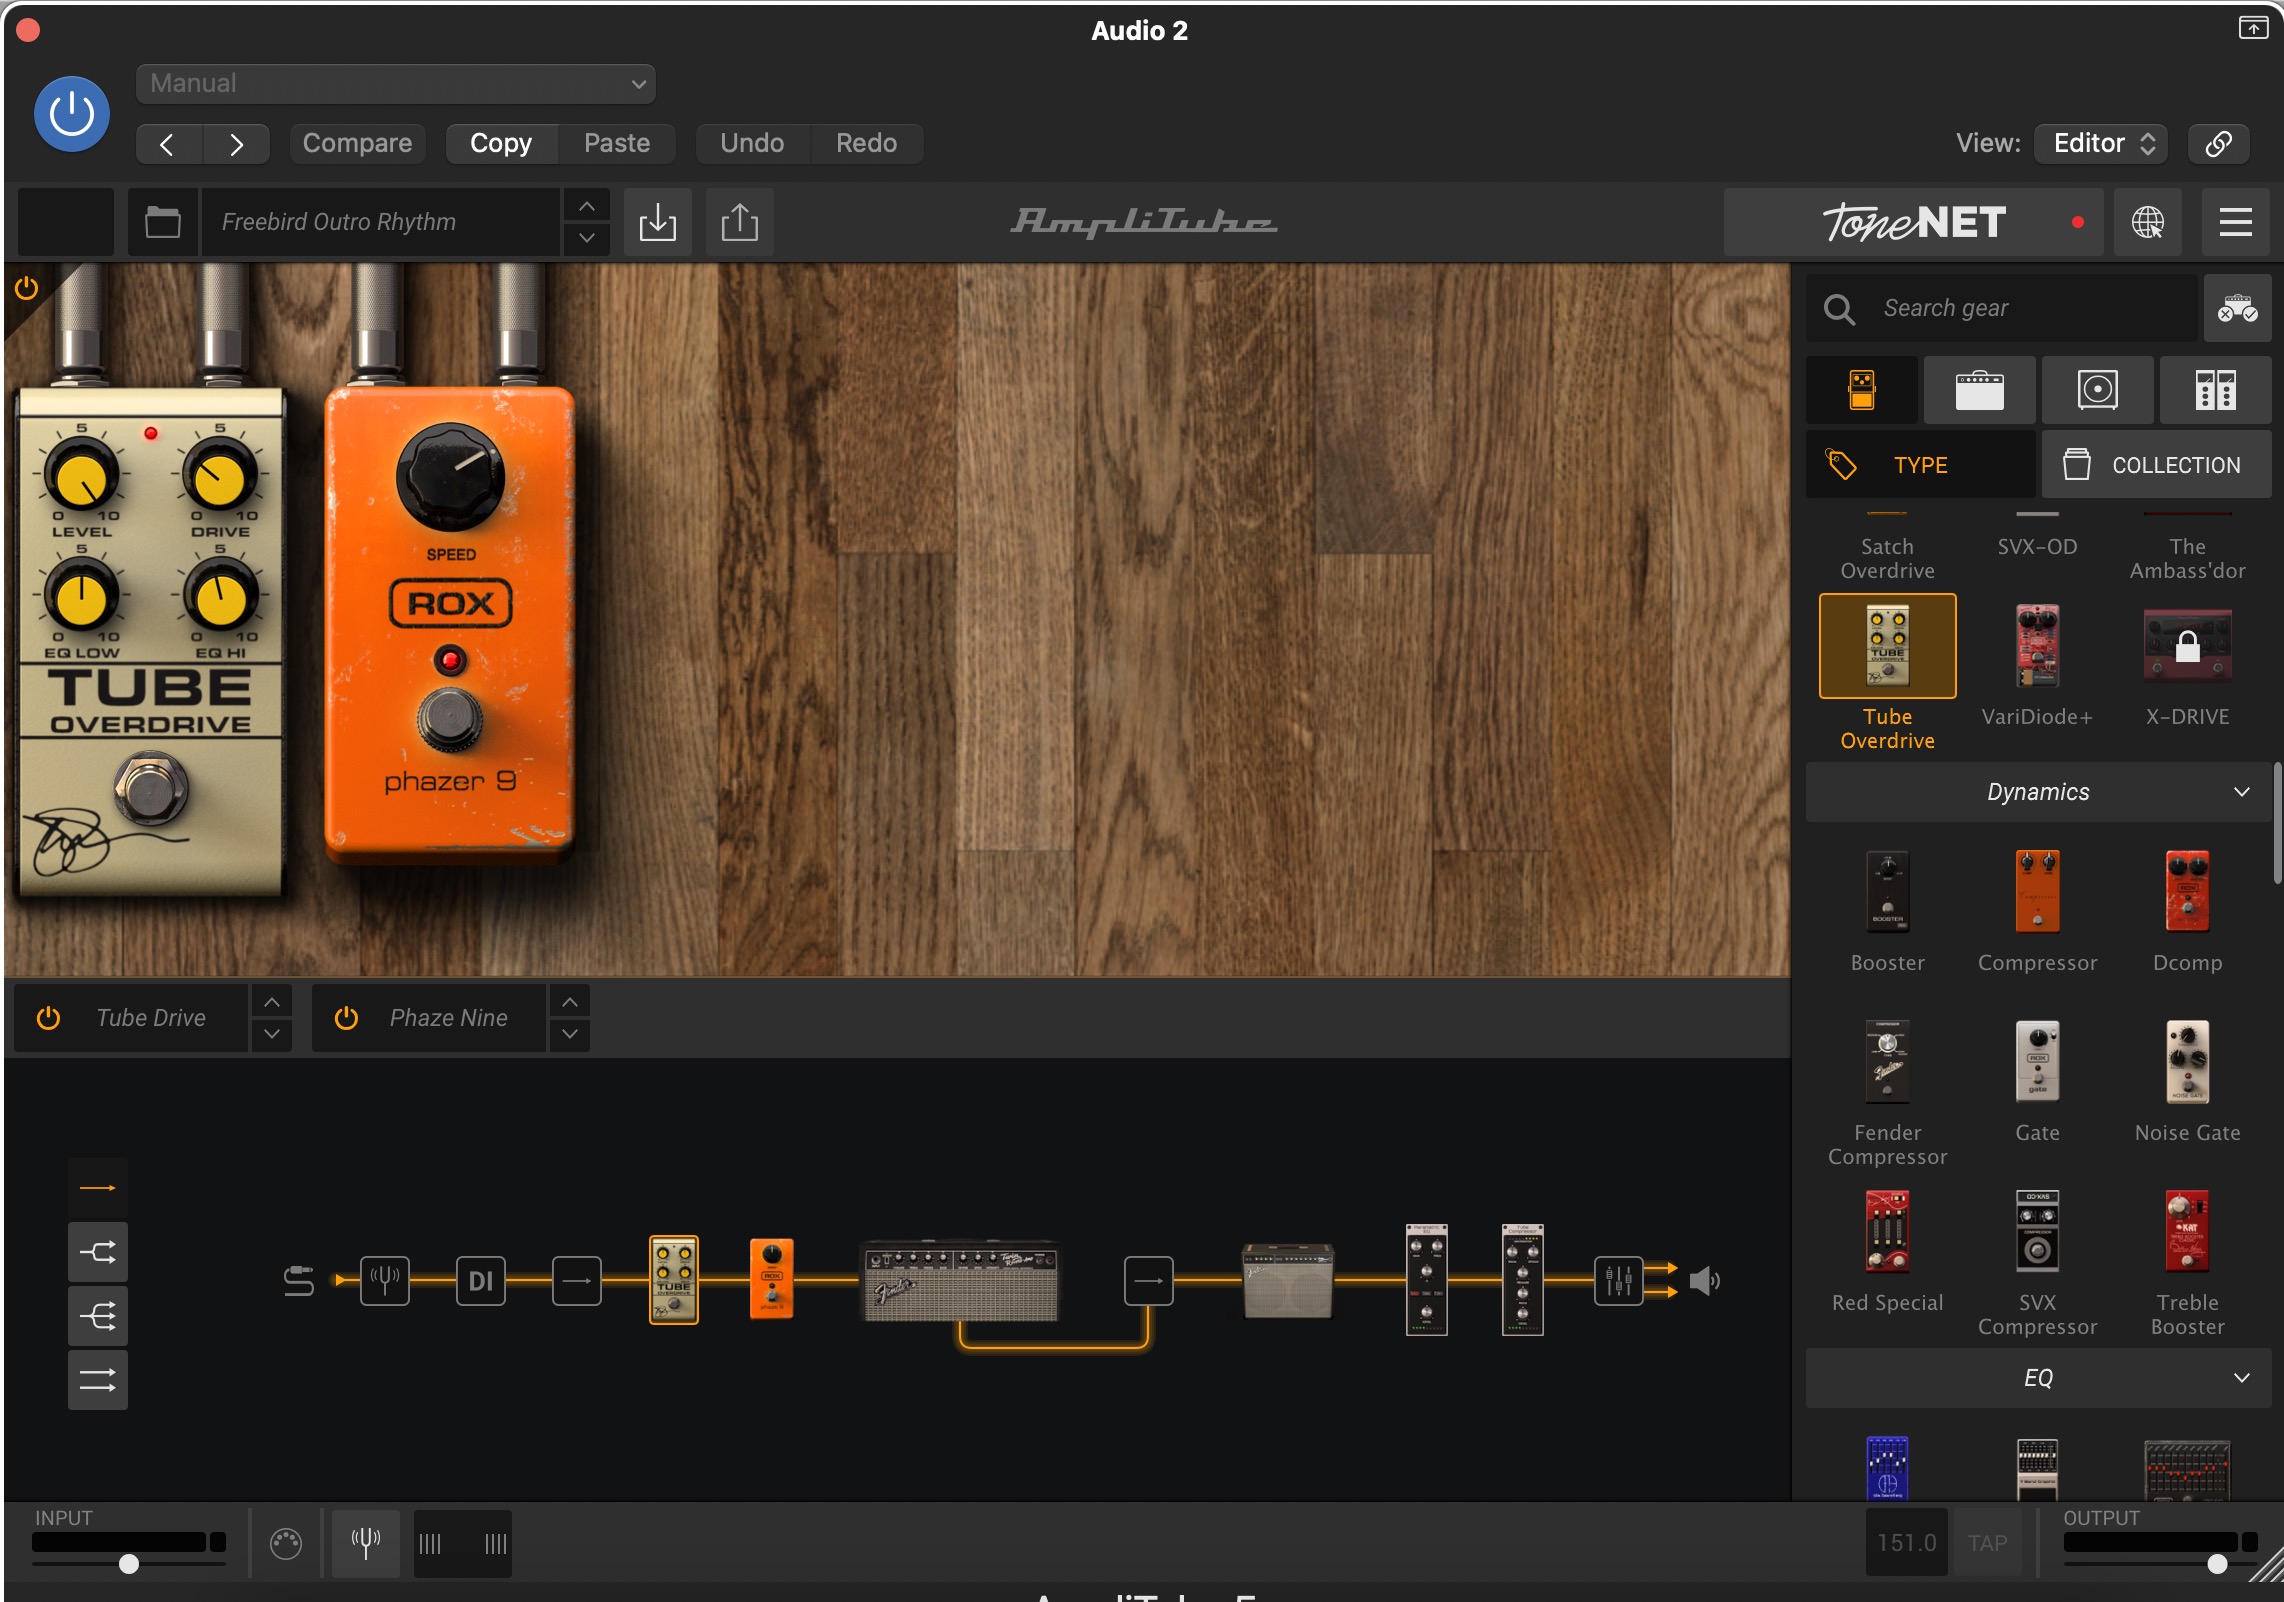Open the hamburger main menu
The image size is (2284, 1602).
tap(2236, 222)
